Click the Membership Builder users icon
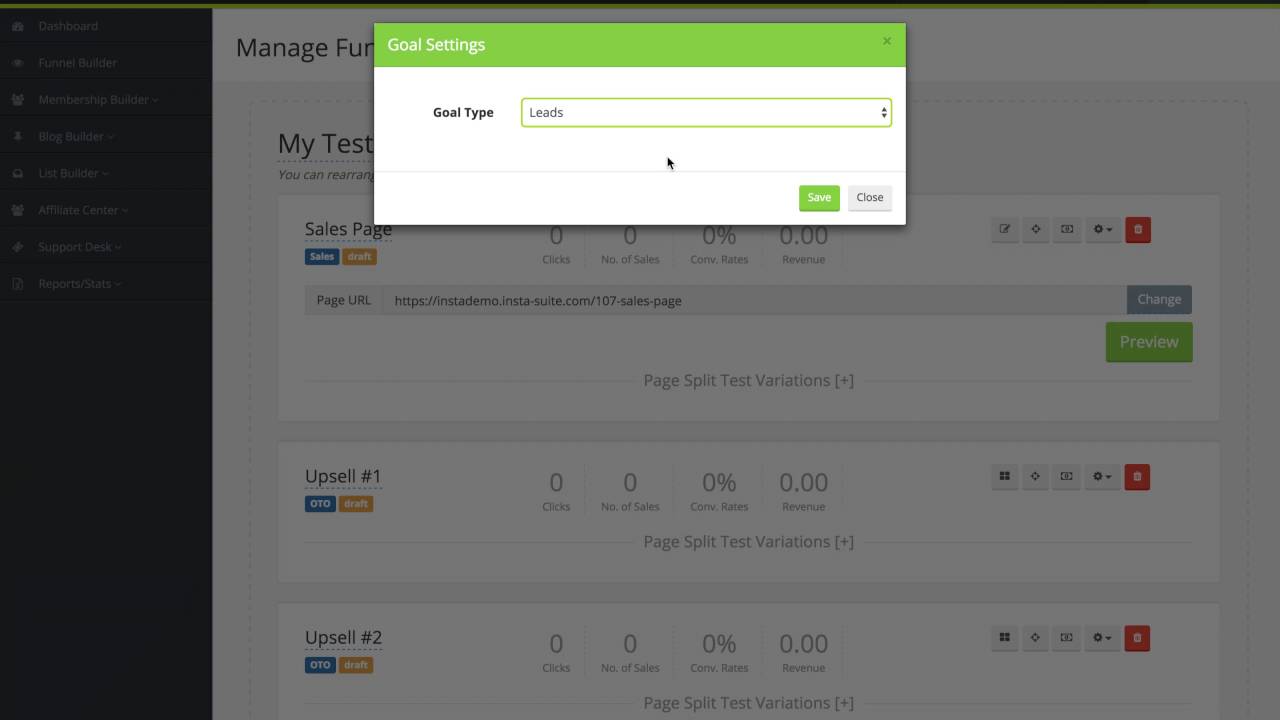Viewport: 1280px width, 720px height. click(x=18, y=100)
